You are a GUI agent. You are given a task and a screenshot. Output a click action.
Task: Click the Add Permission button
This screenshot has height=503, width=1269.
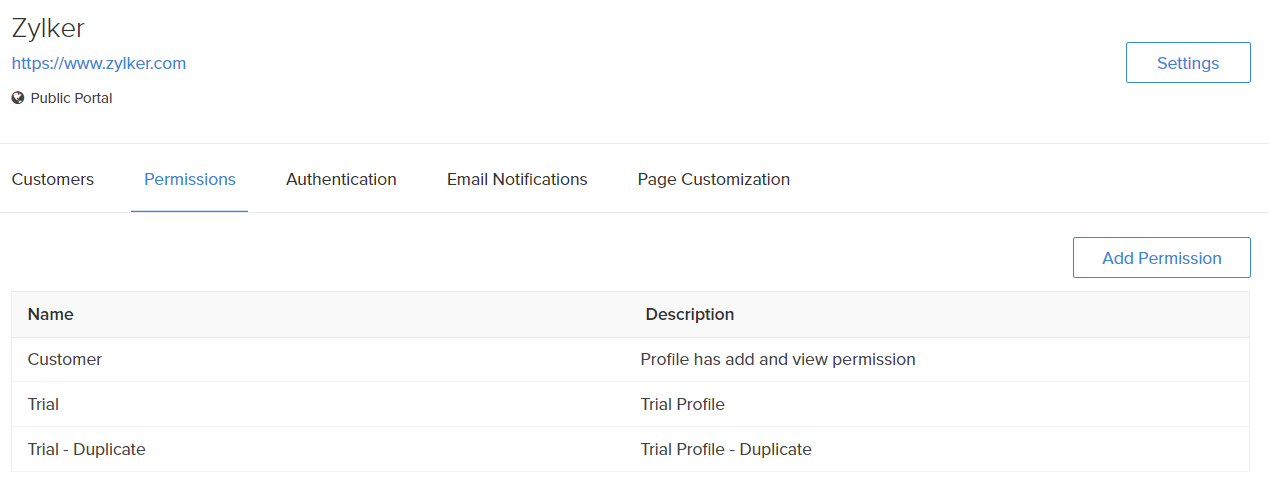(1161, 257)
